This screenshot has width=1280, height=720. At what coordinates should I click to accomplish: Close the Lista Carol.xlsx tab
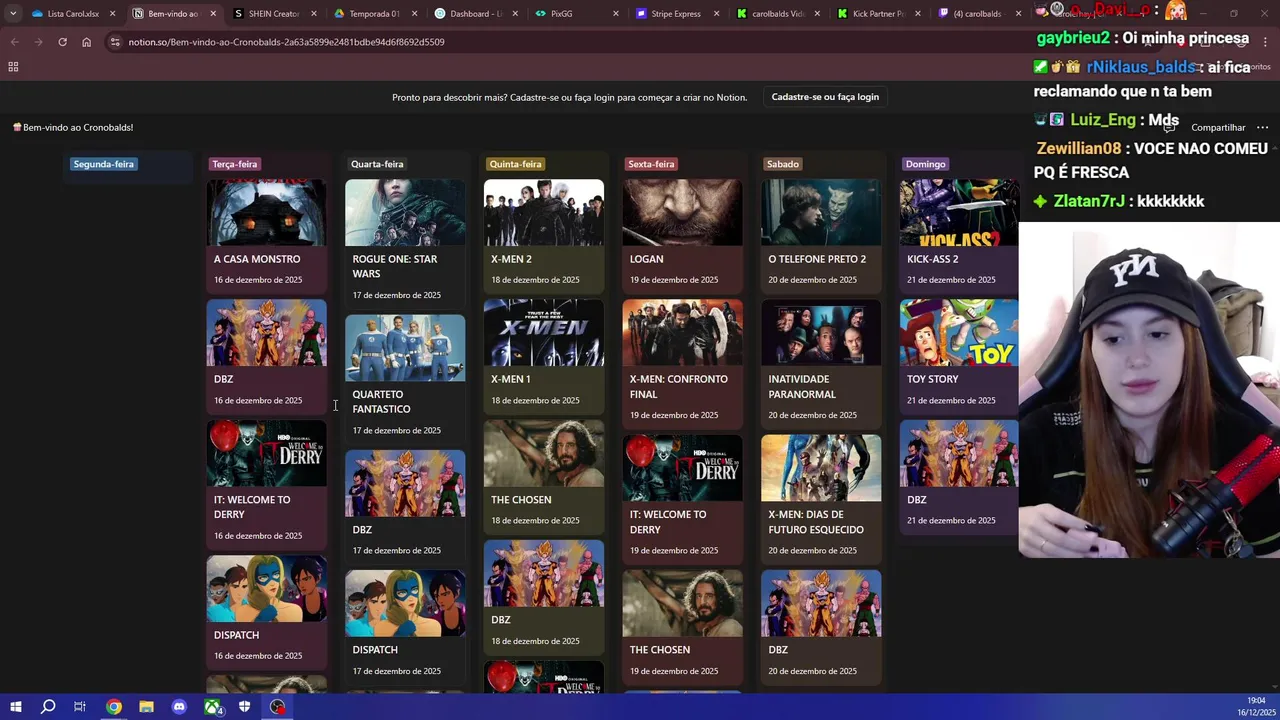coord(112,14)
